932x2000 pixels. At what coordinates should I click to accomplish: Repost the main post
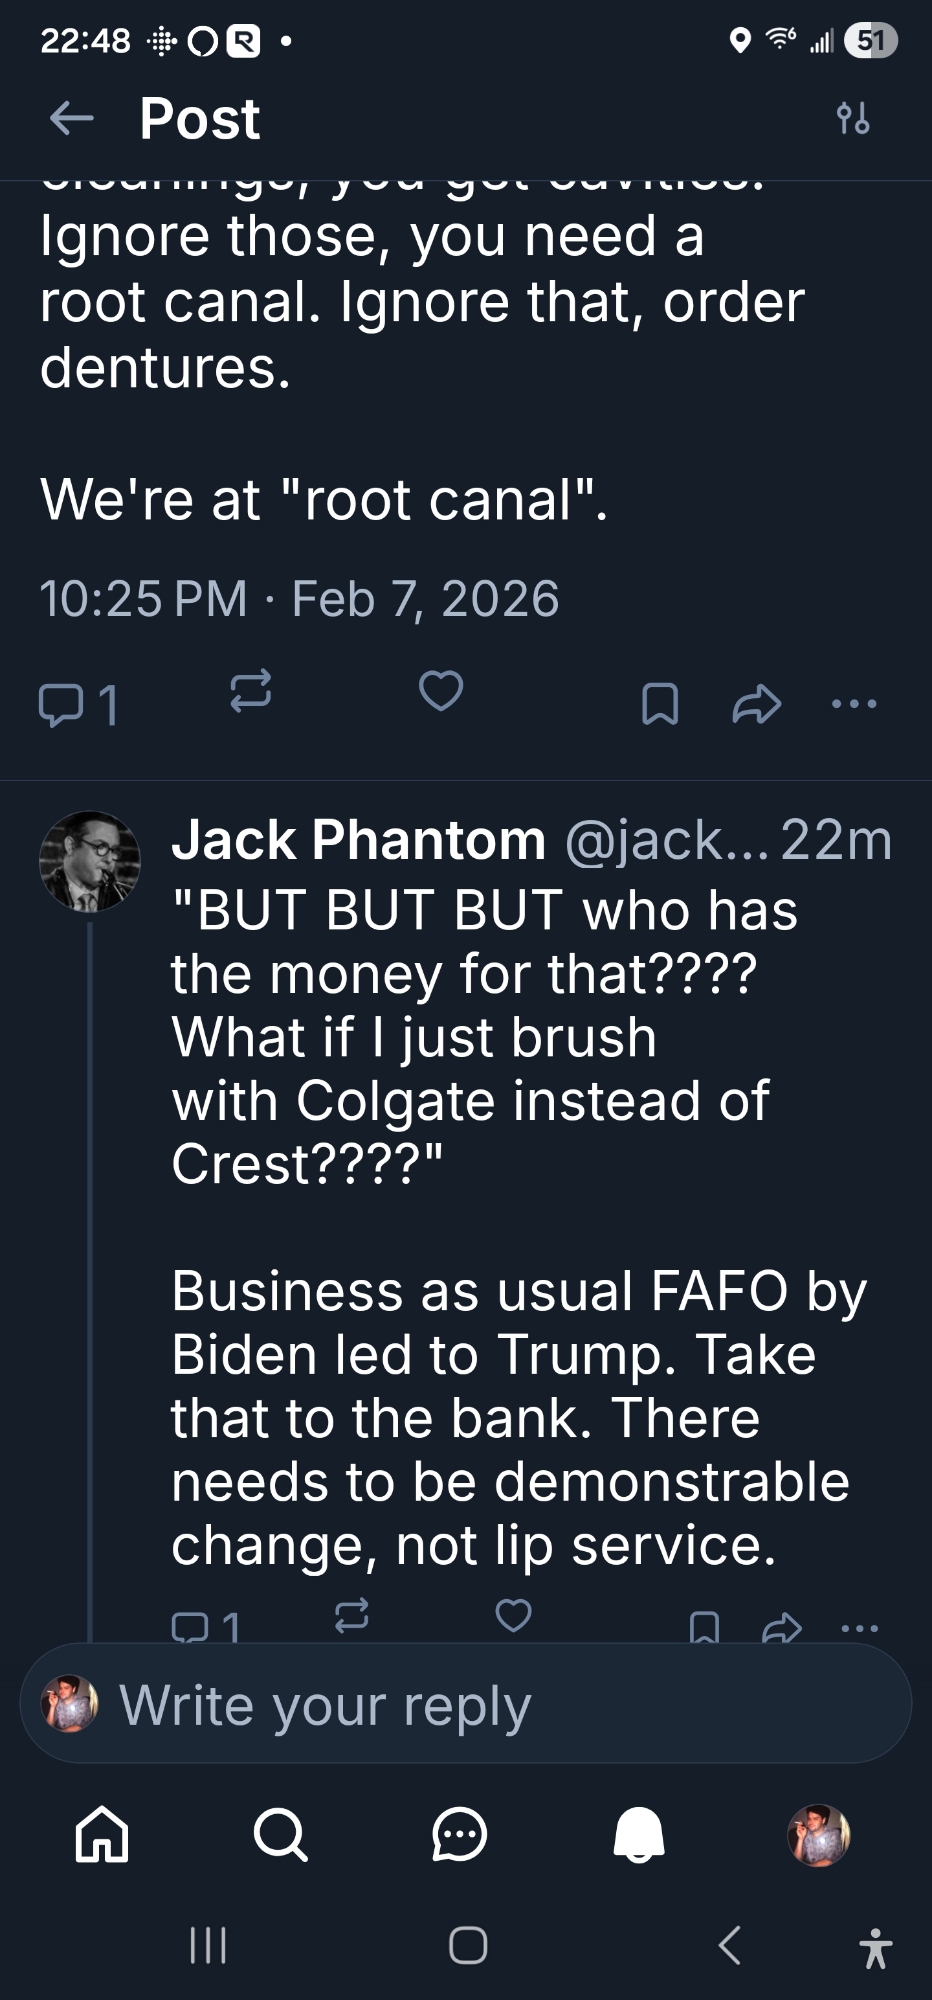[x=250, y=692]
